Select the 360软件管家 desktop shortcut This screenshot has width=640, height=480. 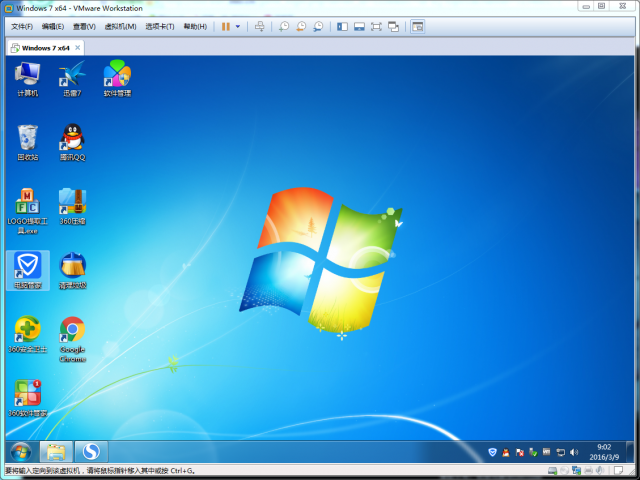[27, 398]
